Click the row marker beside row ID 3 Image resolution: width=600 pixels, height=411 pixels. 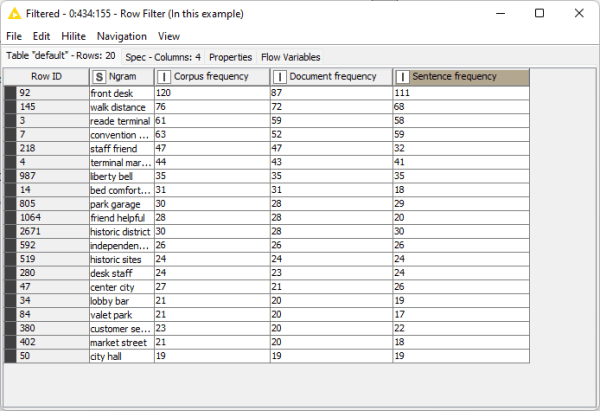point(10,121)
